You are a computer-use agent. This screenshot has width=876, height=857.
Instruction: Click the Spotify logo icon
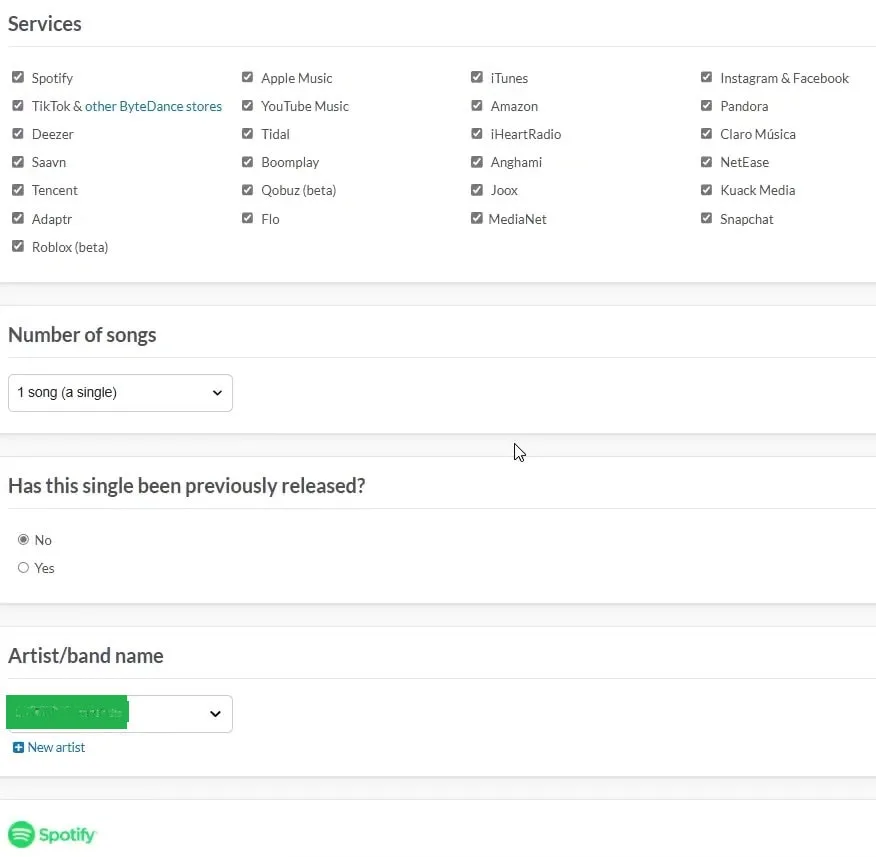(22, 835)
